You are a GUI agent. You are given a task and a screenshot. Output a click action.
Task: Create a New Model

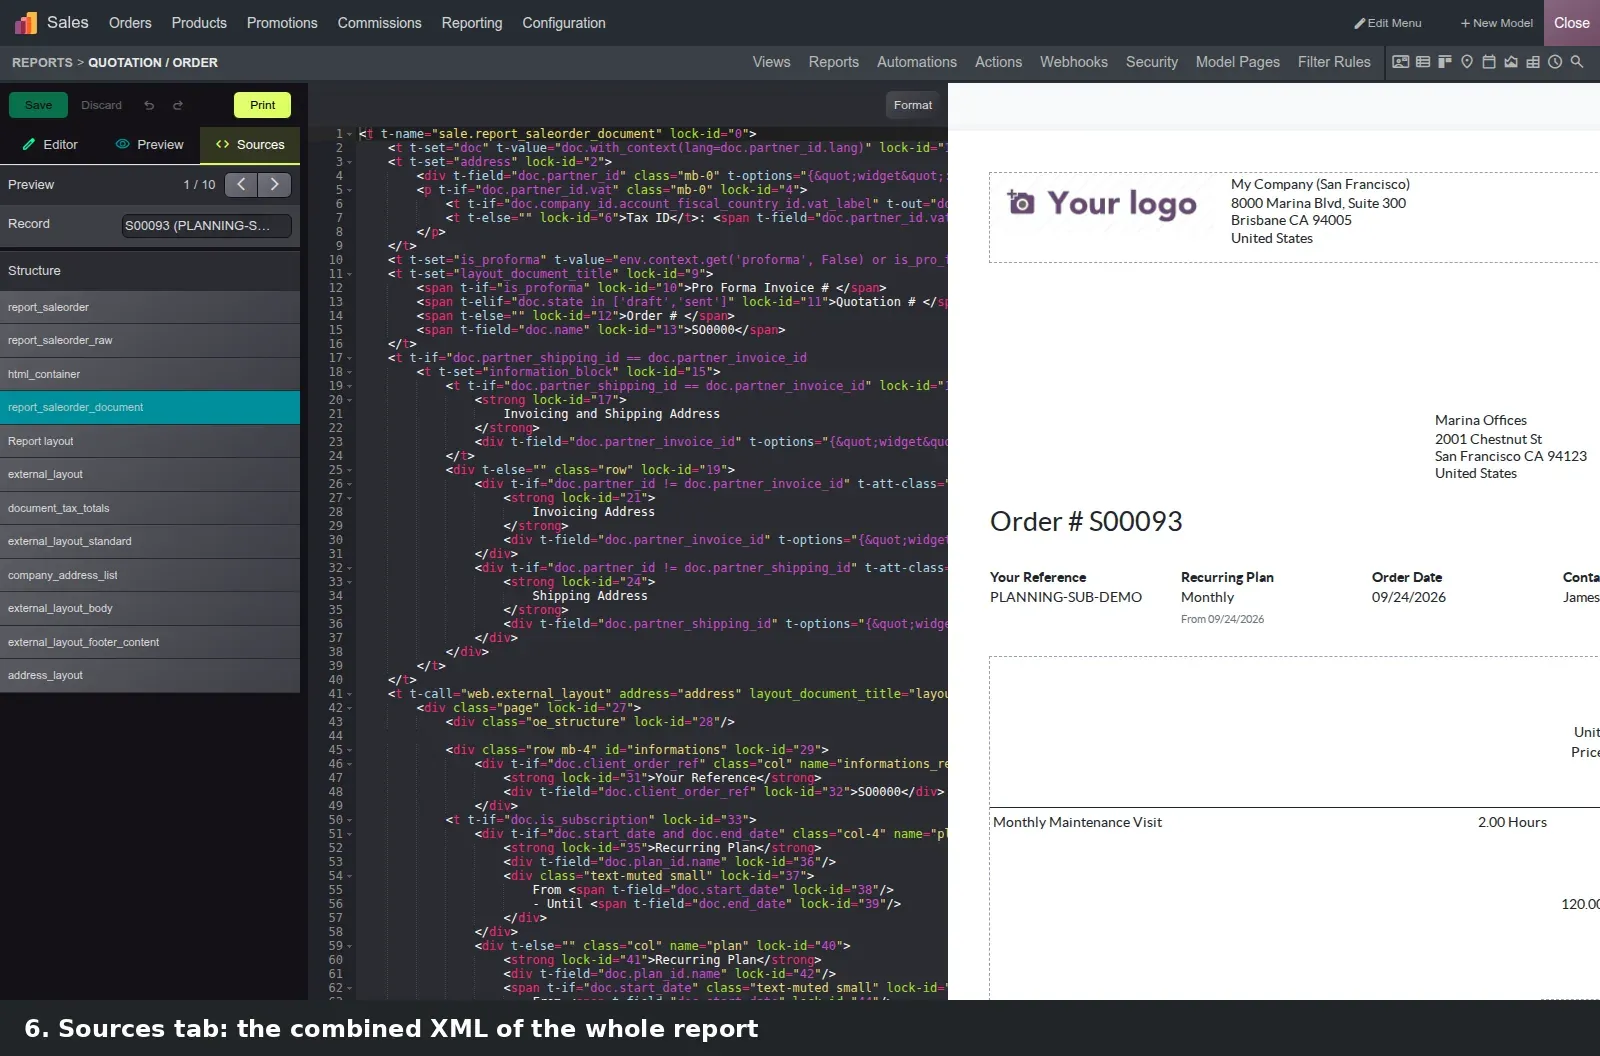[1497, 23]
